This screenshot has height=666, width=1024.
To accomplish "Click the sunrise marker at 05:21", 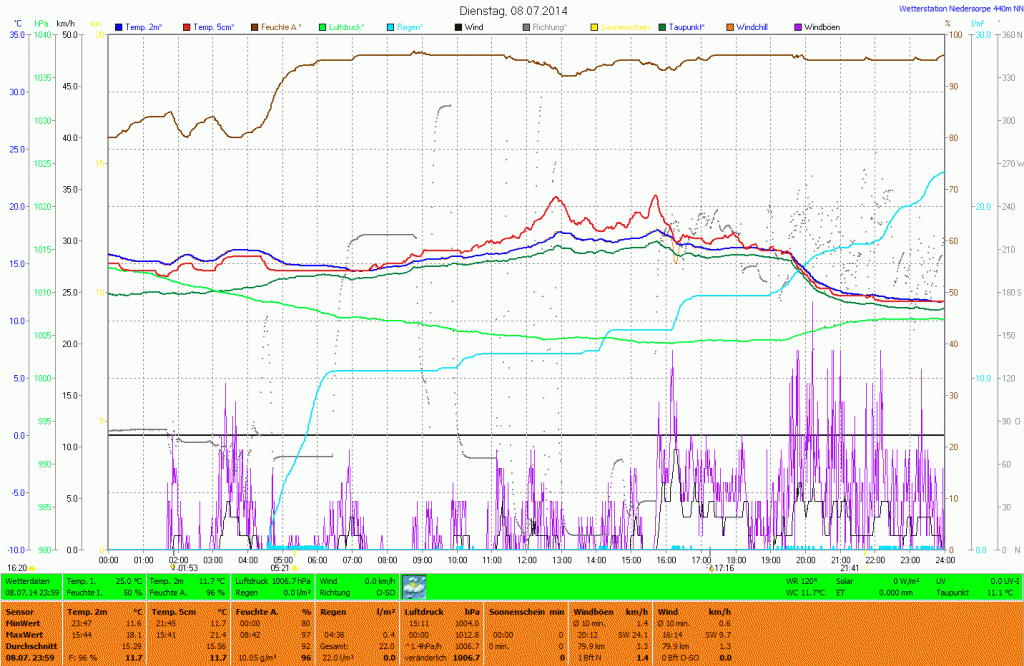I will [x=295, y=568].
